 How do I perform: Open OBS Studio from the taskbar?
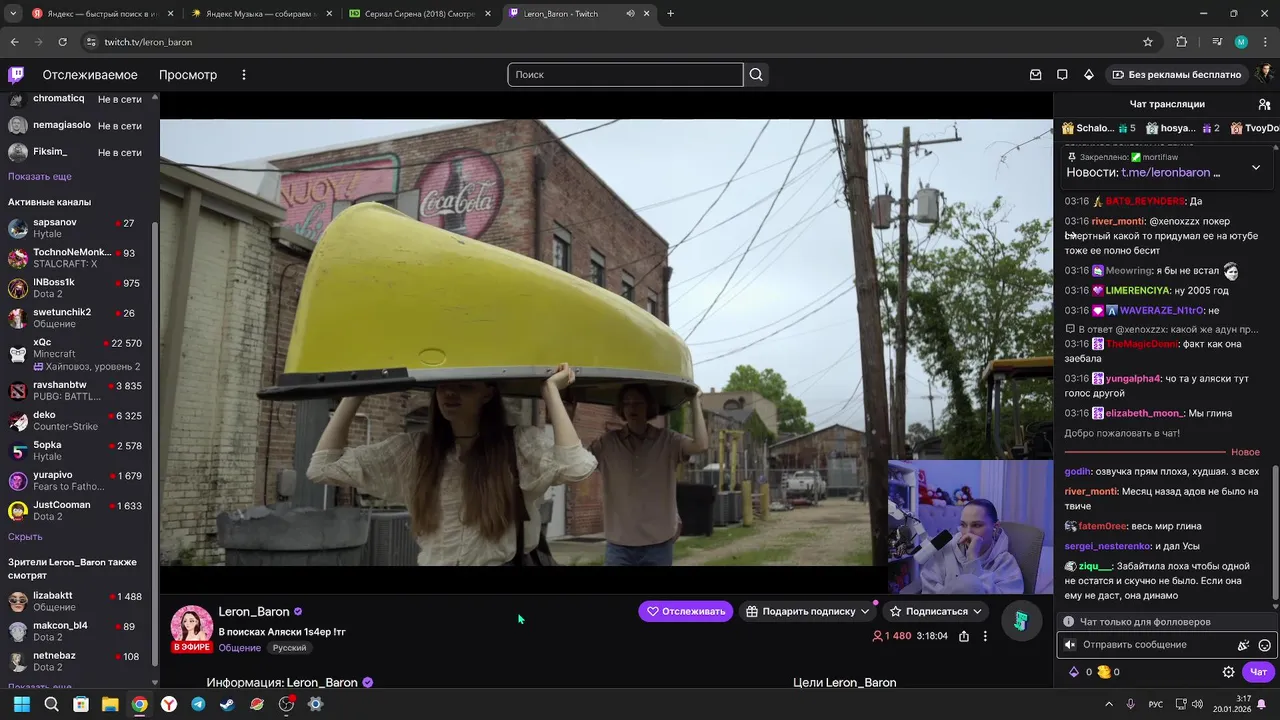[286, 704]
